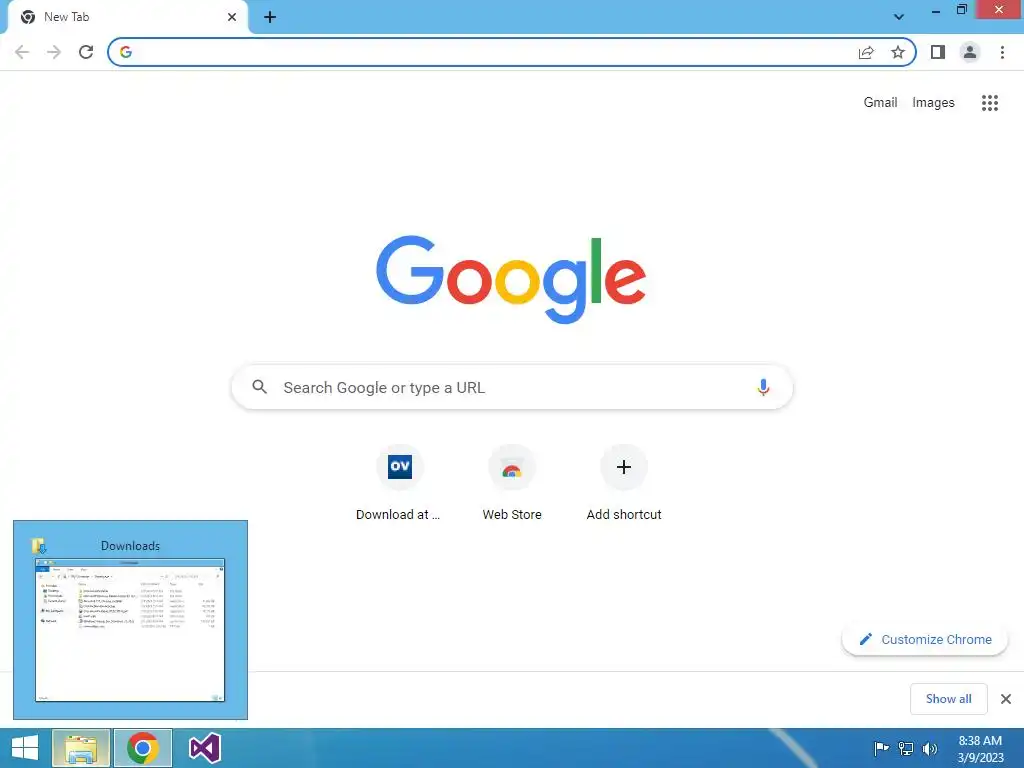
Task: Reload the current page
Action: pyautogui.click(x=86, y=52)
